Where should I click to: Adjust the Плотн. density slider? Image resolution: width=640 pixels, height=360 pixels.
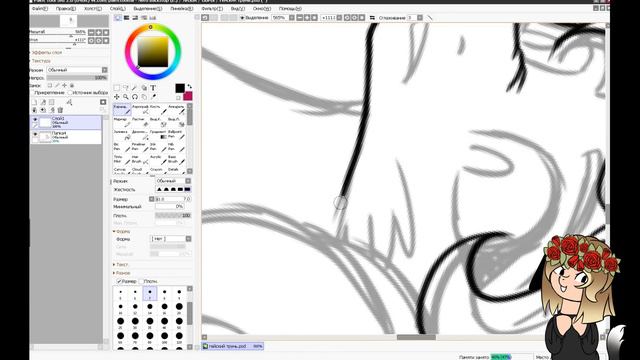point(173,215)
